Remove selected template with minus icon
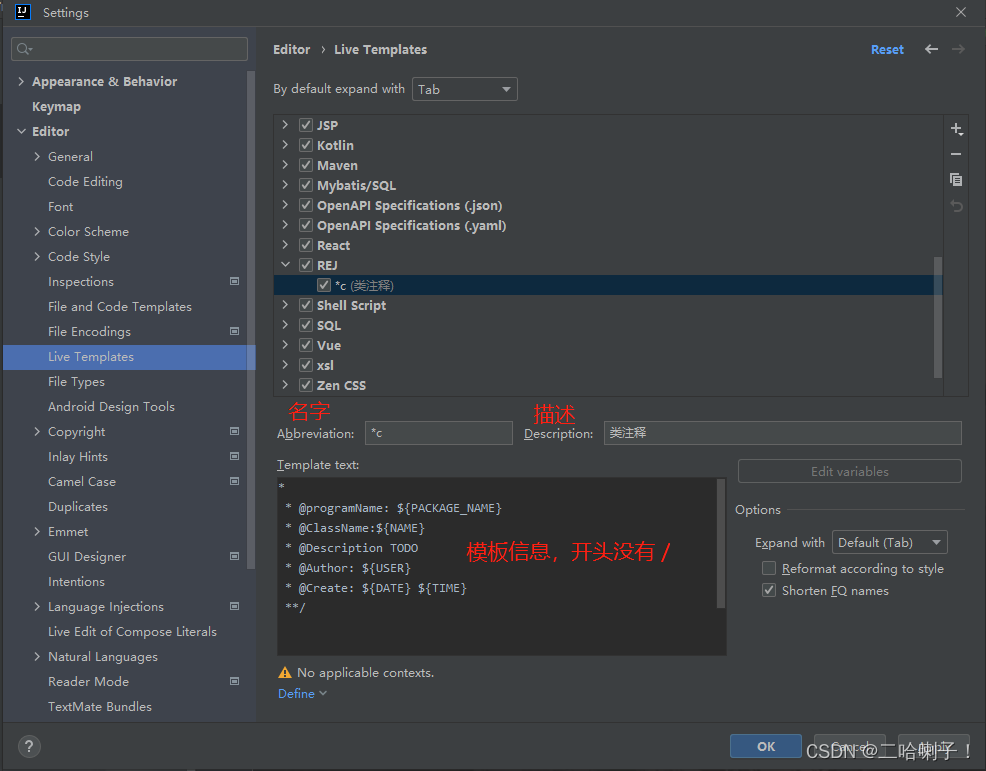The width and height of the screenshot is (986, 771). coord(956,154)
